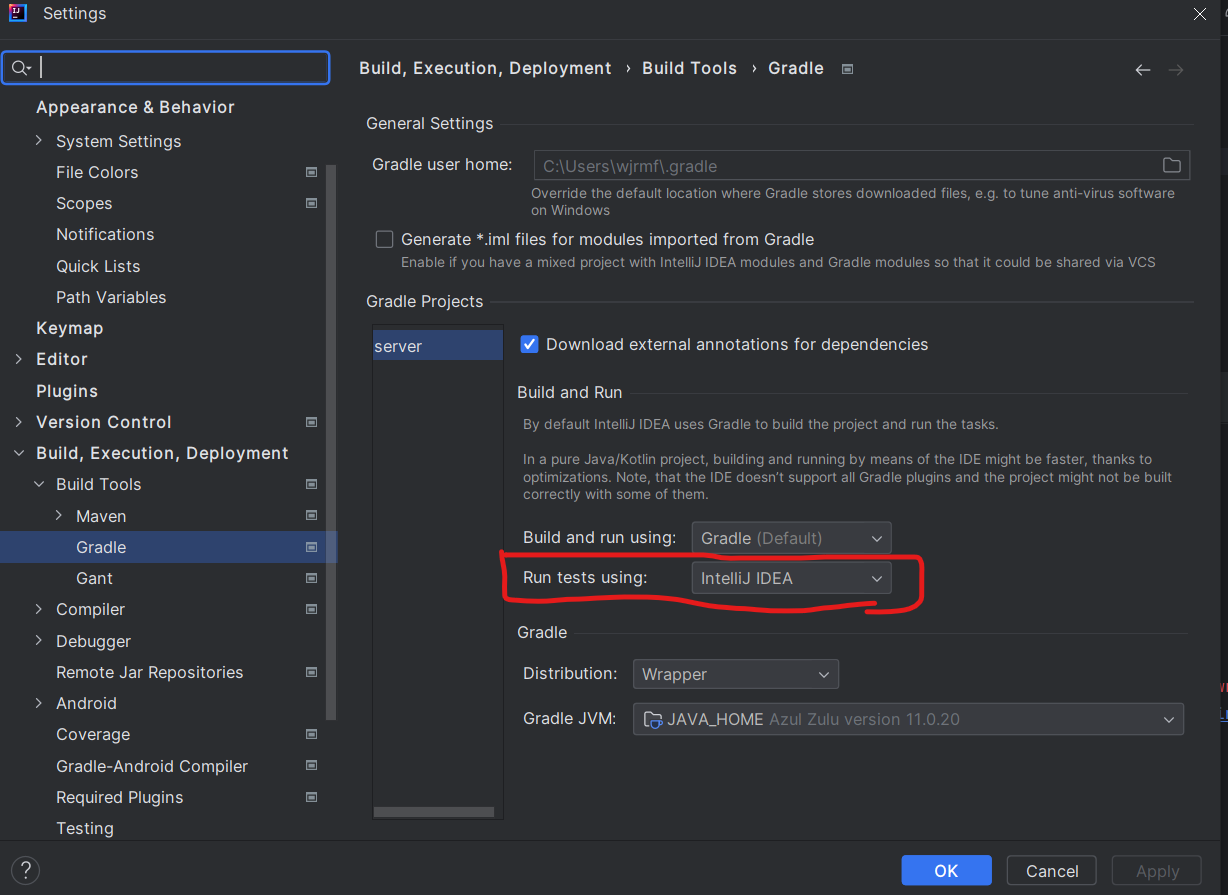Click the search magnifier icon in settings

click(x=19, y=68)
